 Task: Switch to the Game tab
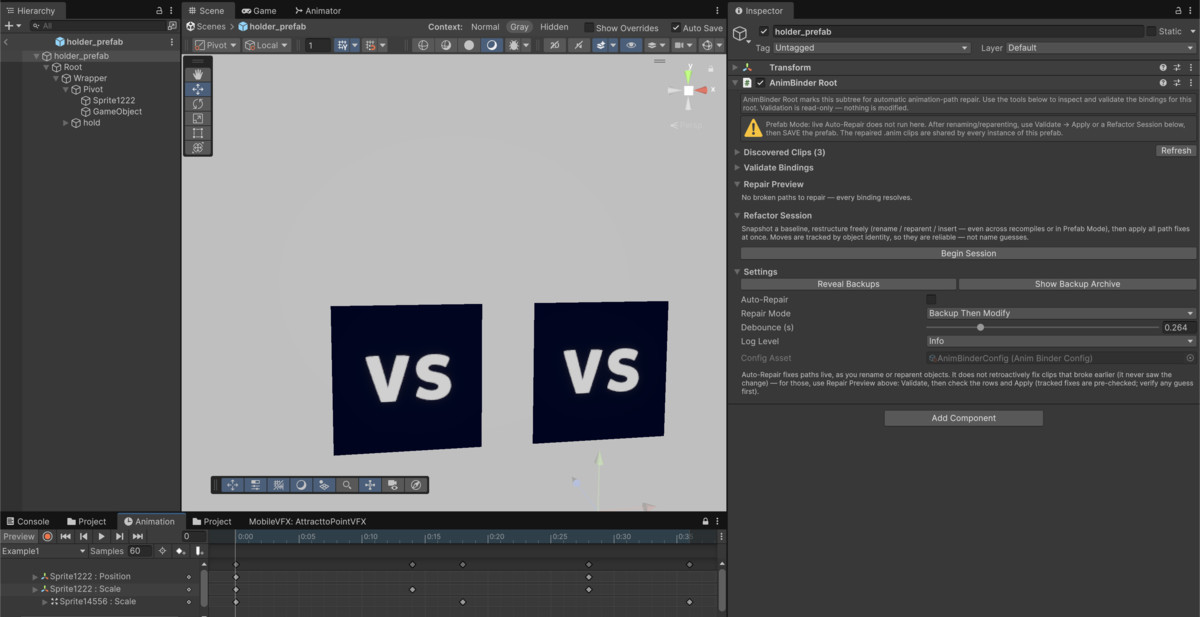point(258,10)
